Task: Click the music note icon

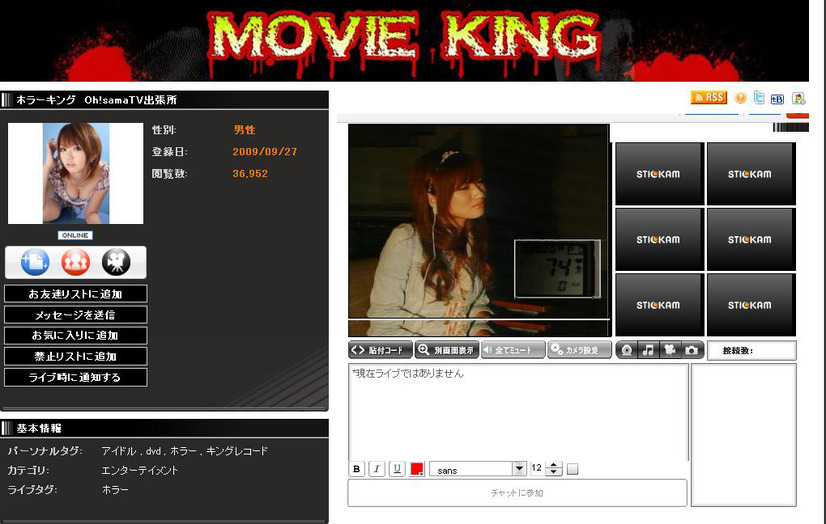Action: click(x=648, y=350)
